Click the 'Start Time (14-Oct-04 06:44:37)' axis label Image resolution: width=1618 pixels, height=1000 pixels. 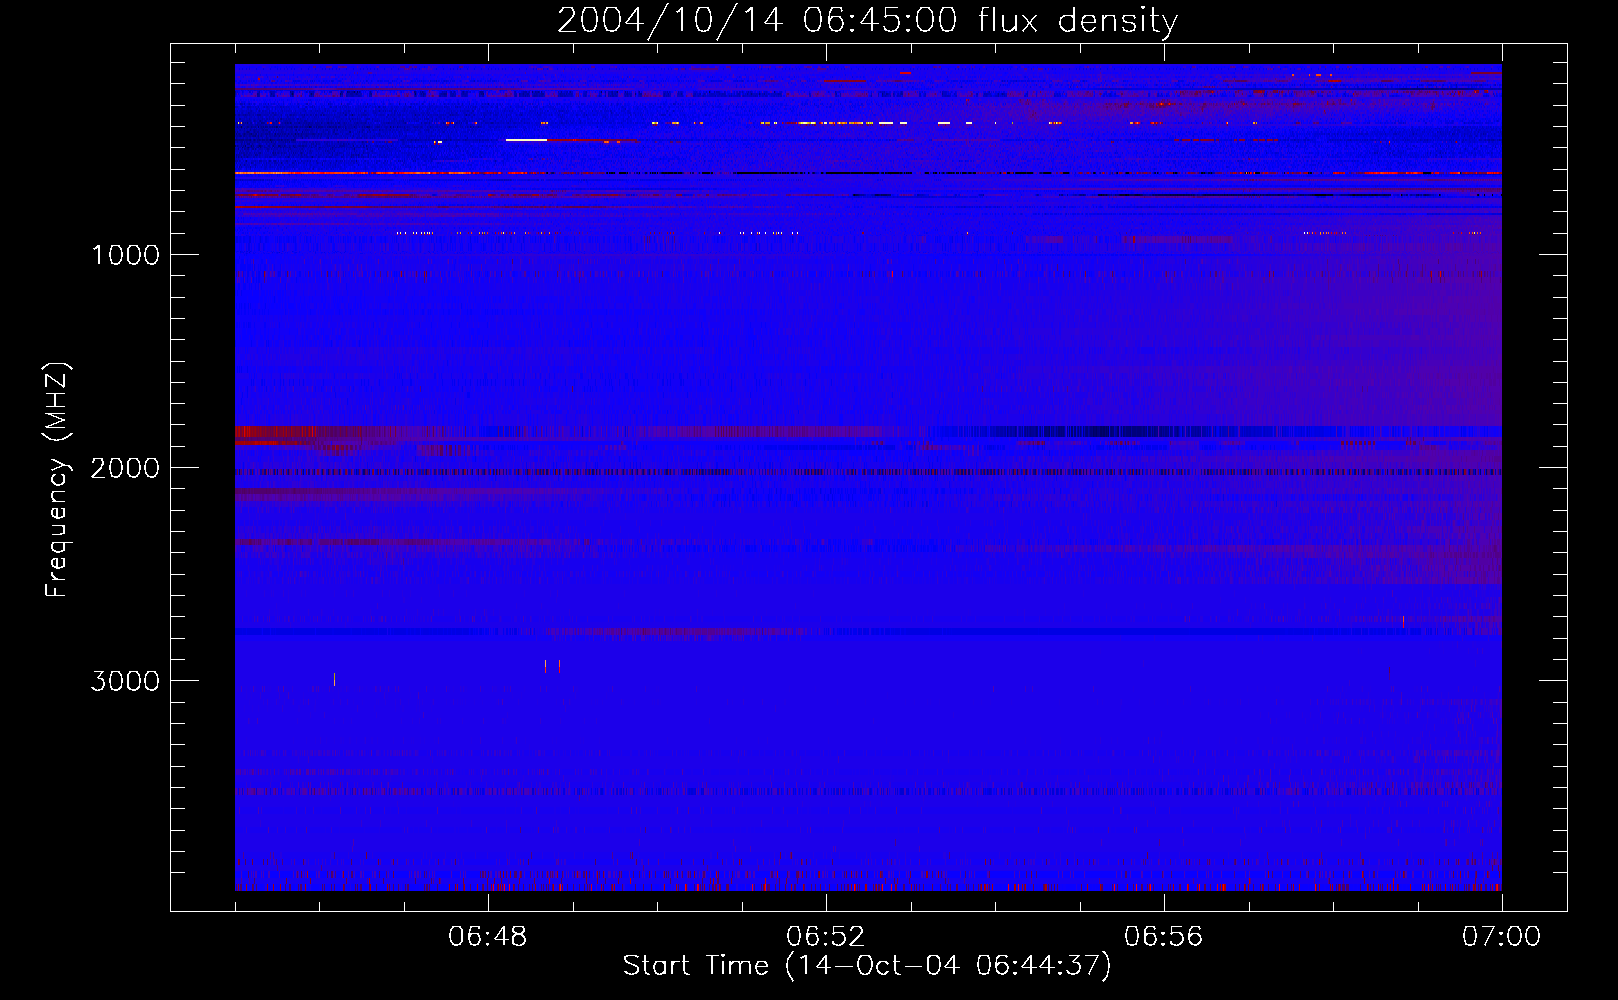pyautogui.click(x=867, y=966)
